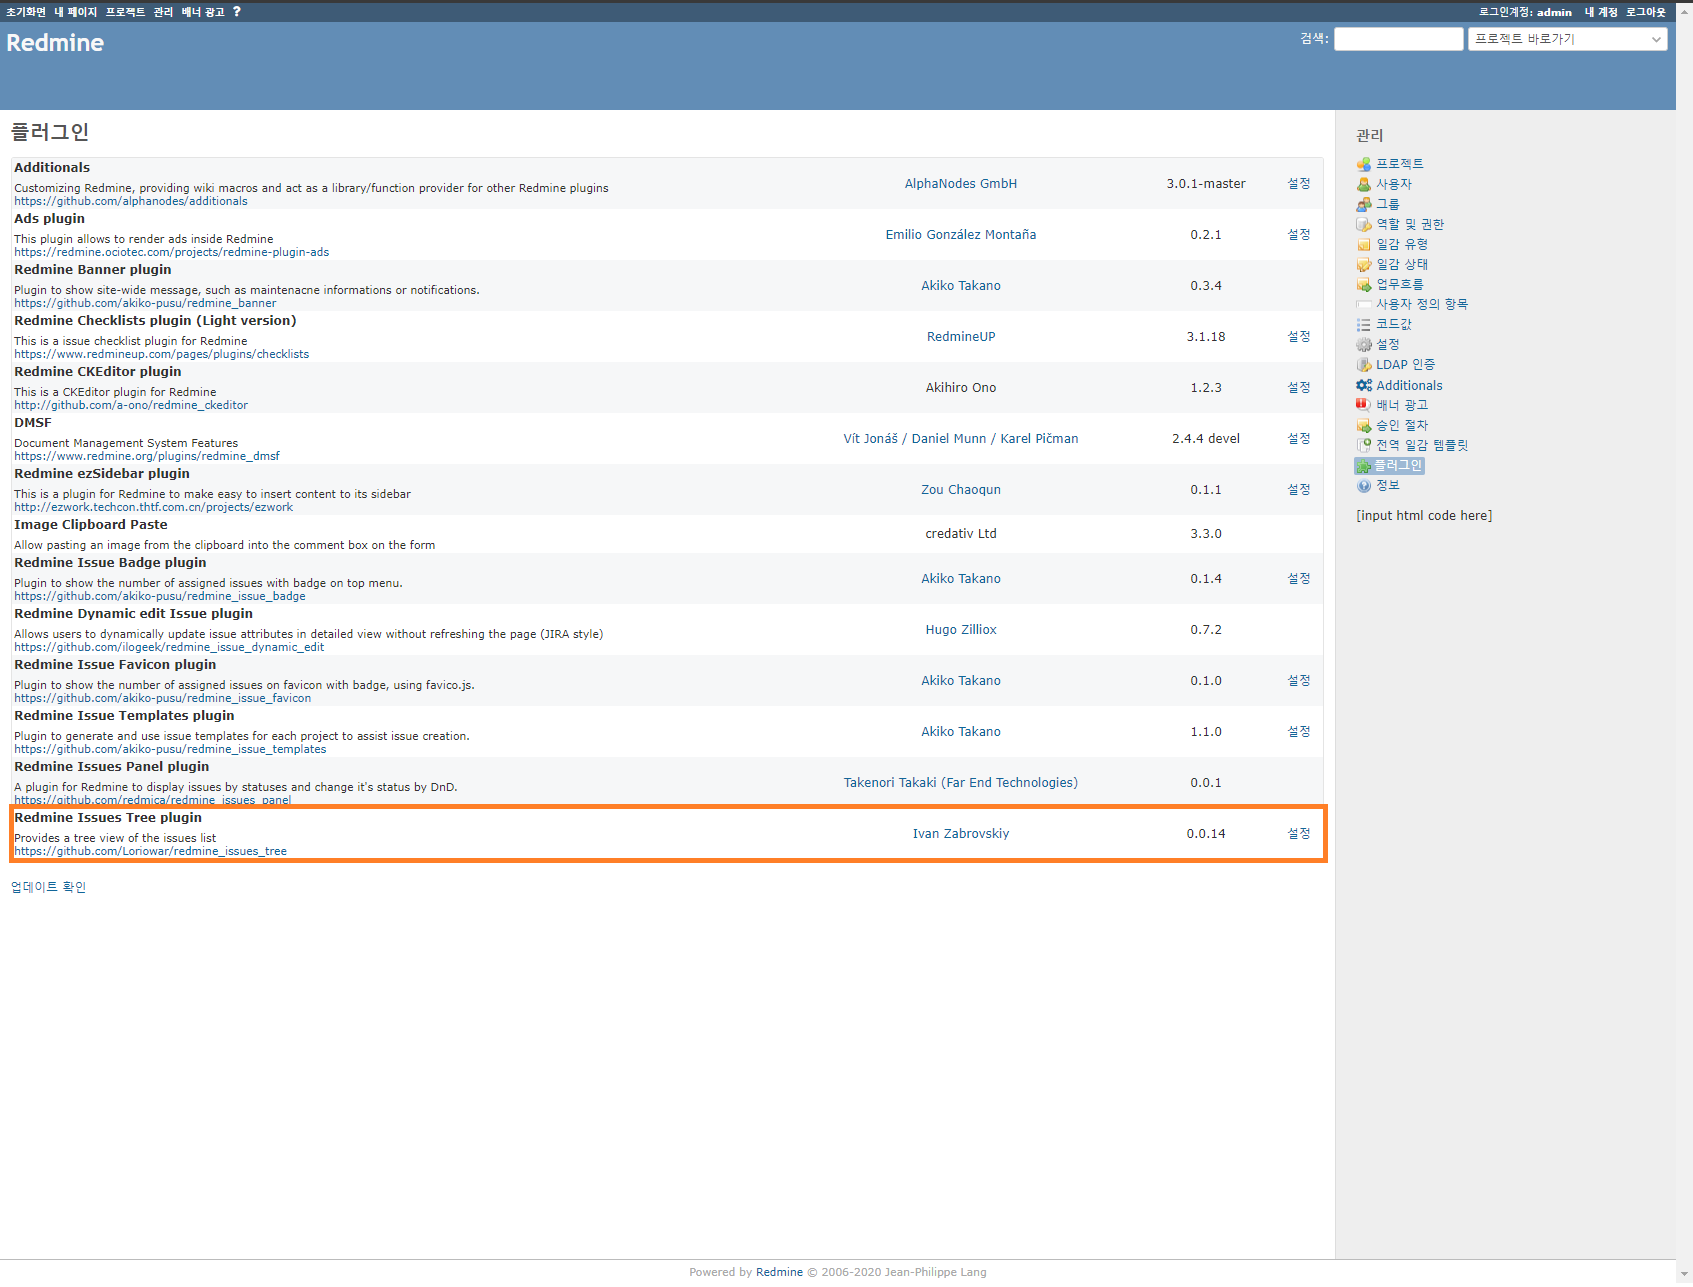The image size is (1693, 1287).
Task: Select the 일감 유형 tracker icon
Action: pyautogui.click(x=1364, y=244)
